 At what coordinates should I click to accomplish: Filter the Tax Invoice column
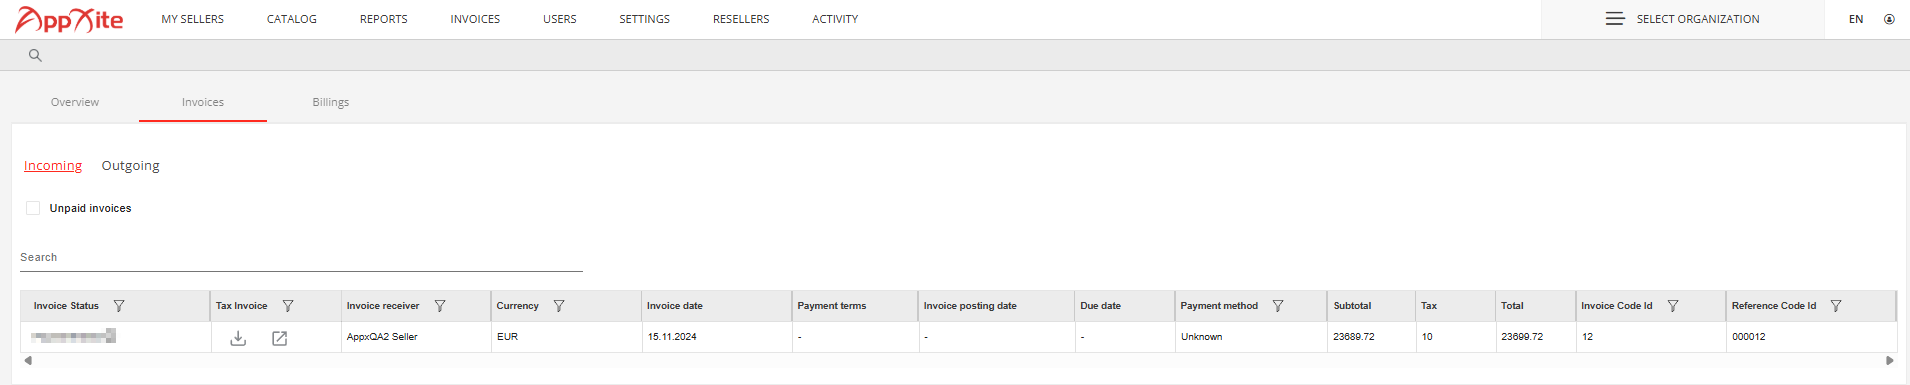pyautogui.click(x=288, y=306)
